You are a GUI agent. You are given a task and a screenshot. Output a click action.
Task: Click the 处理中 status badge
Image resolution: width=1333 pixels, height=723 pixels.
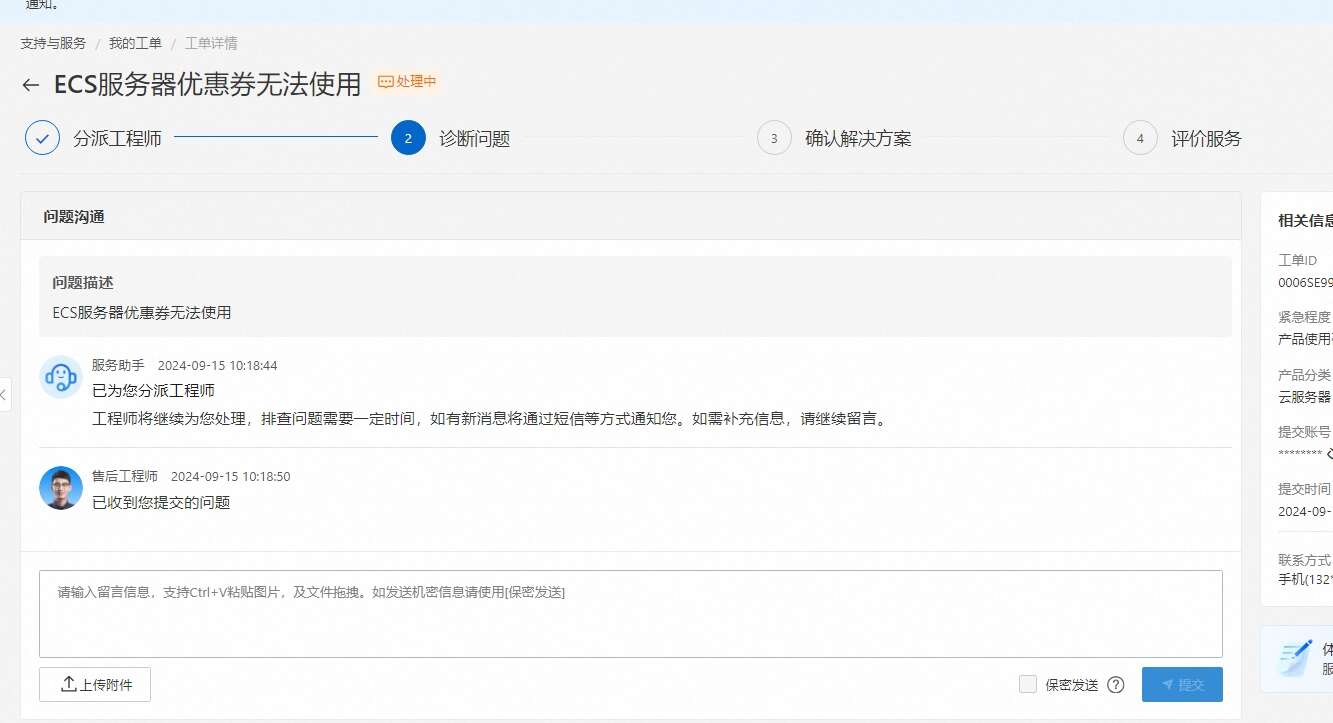[x=407, y=82]
